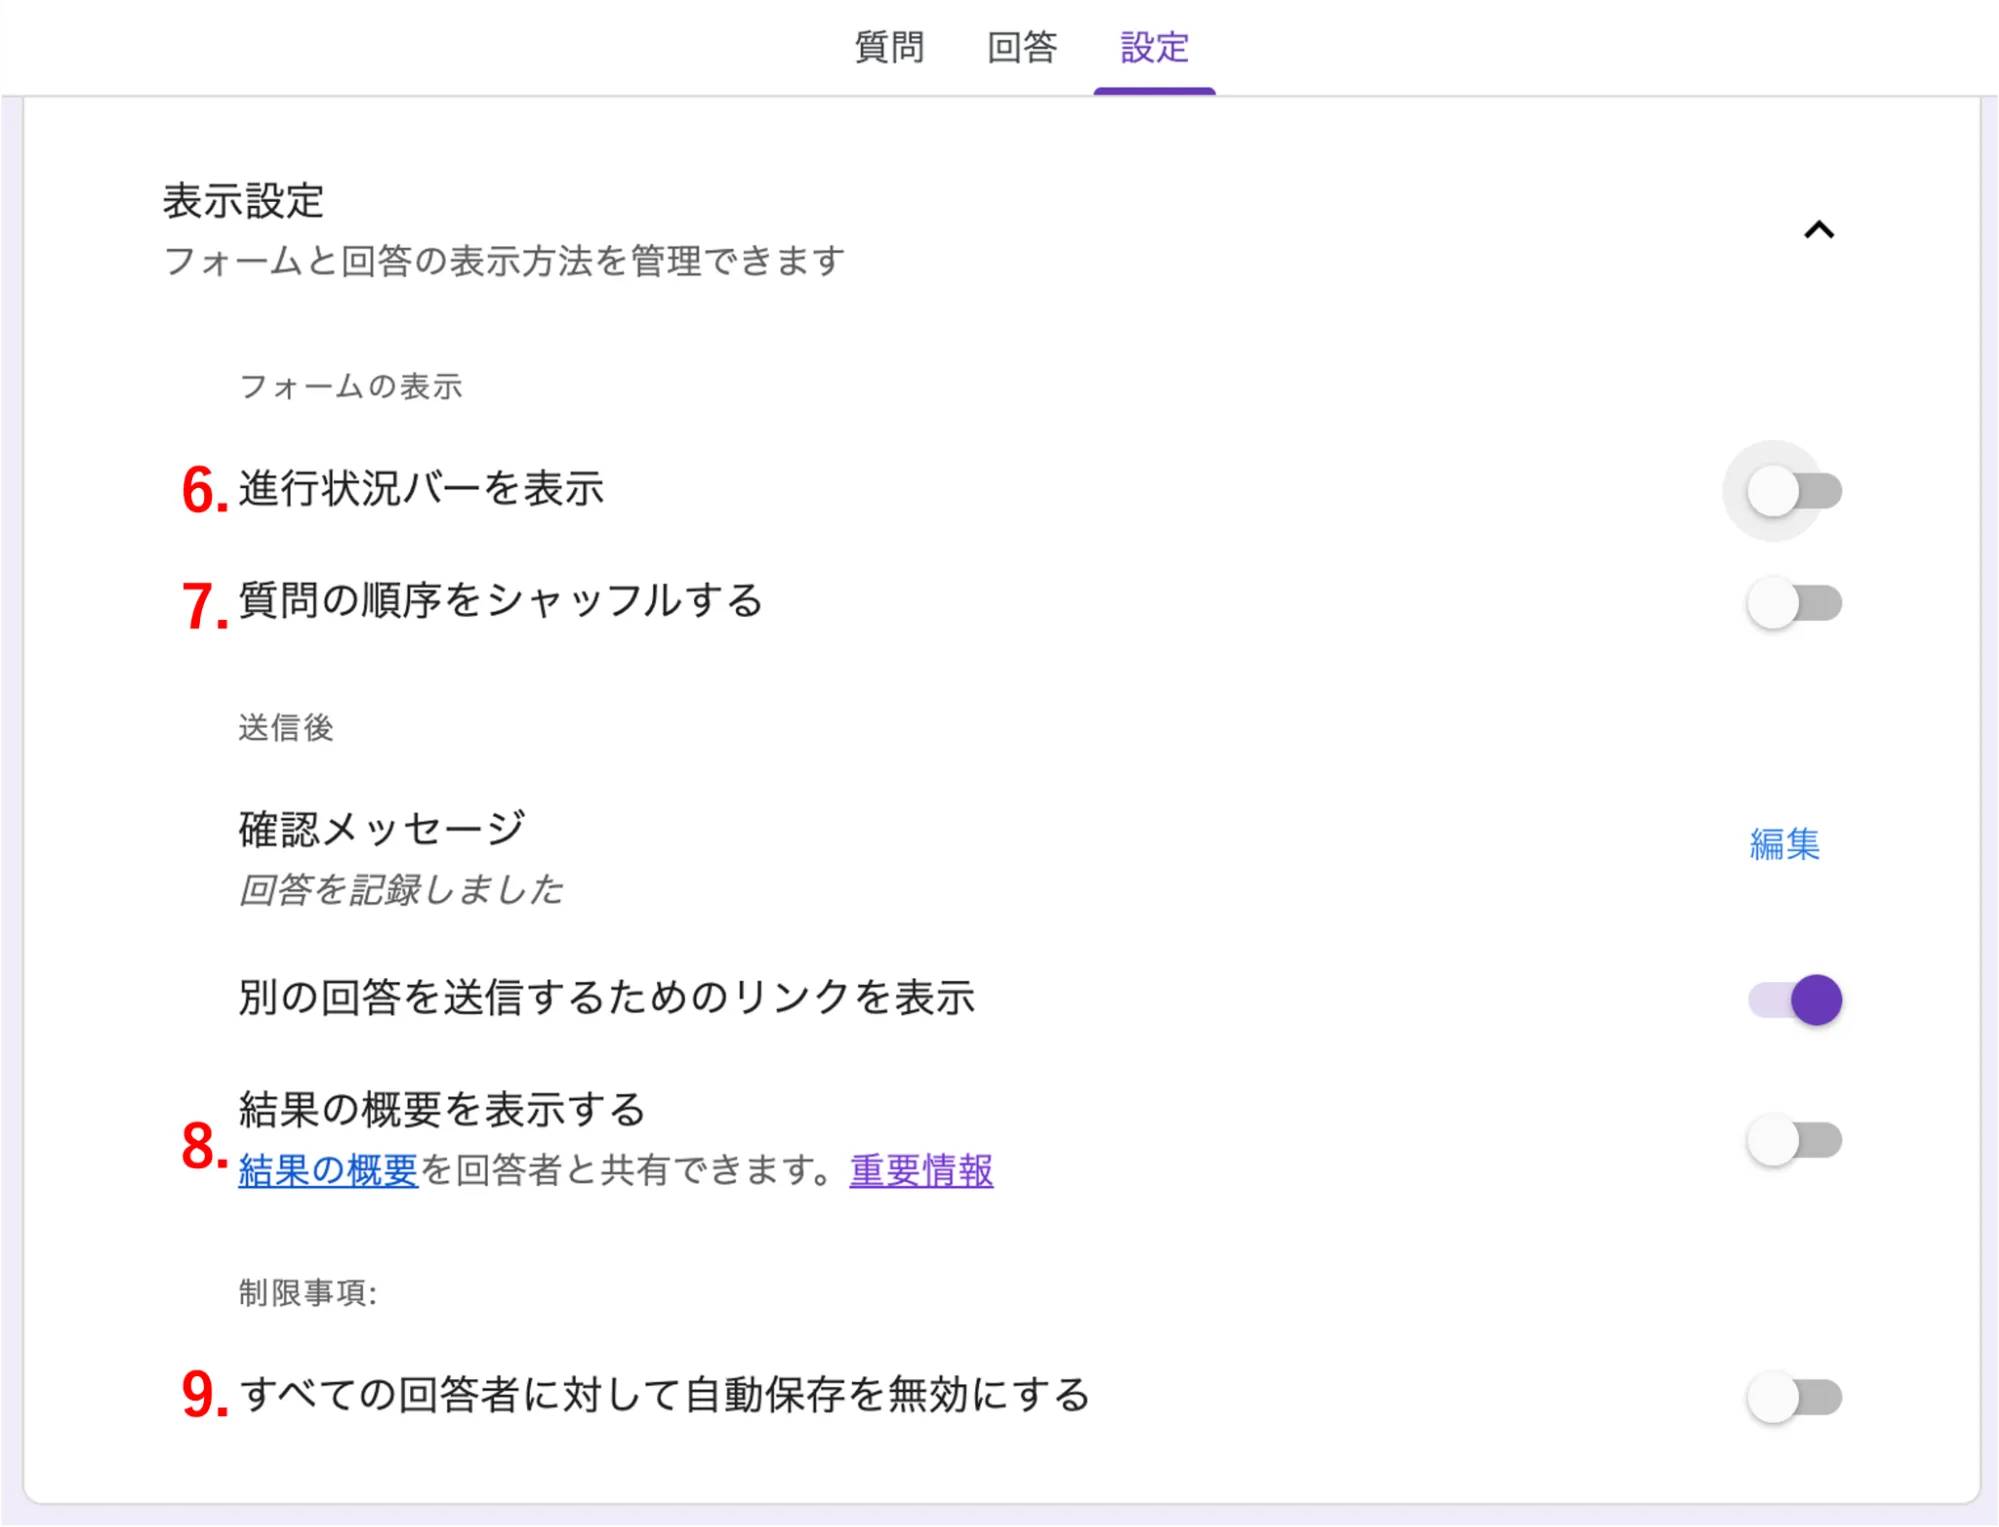Click the 表示設定 section heading
The height and width of the screenshot is (1527, 1999).
243,201
